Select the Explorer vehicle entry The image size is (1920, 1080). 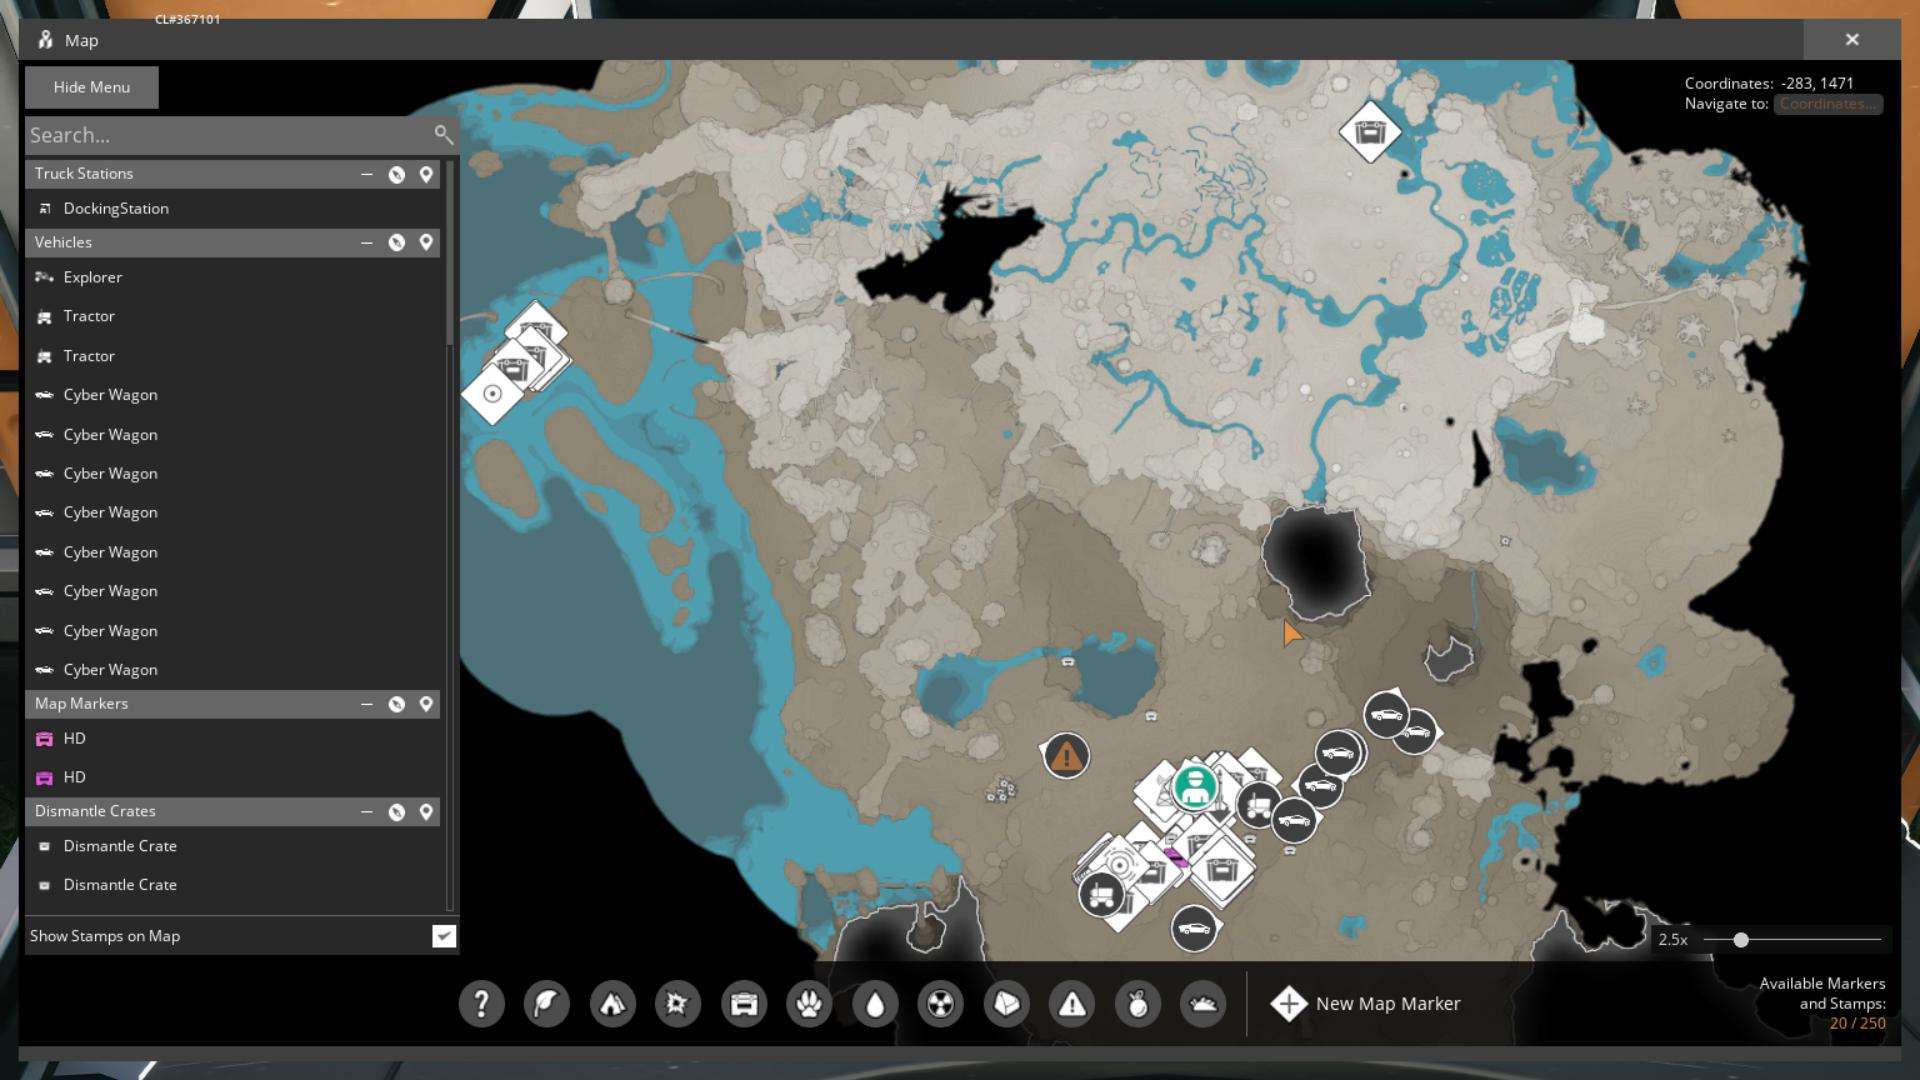tap(234, 277)
